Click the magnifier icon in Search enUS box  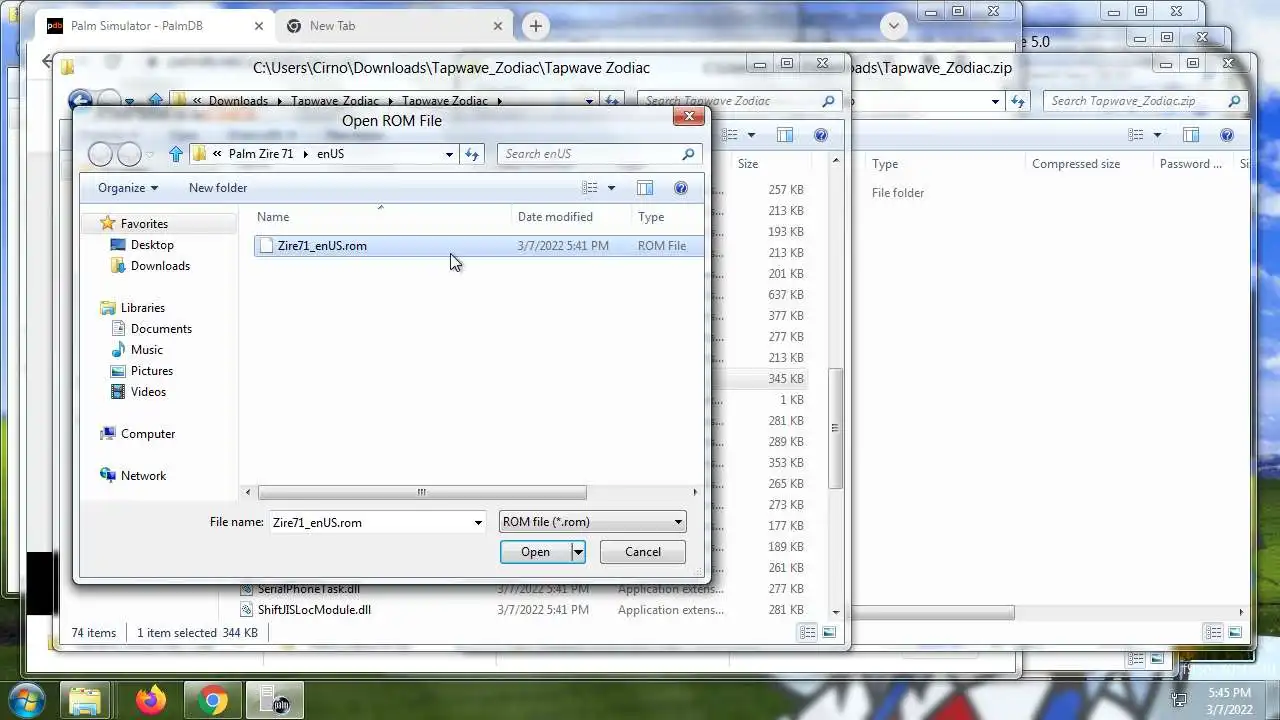point(688,154)
